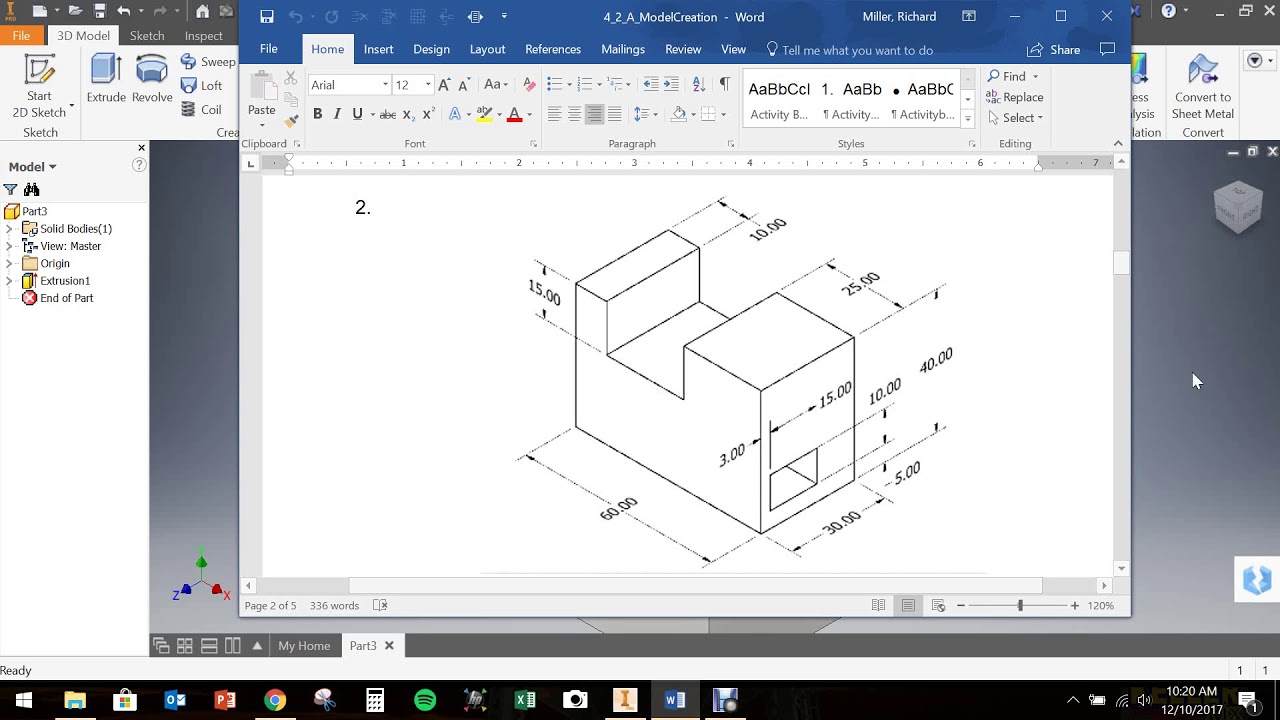Open the binoculars Find tool in Model browser
Image resolution: width=1280 pixels, height=720 pixels.
(31, 189)
